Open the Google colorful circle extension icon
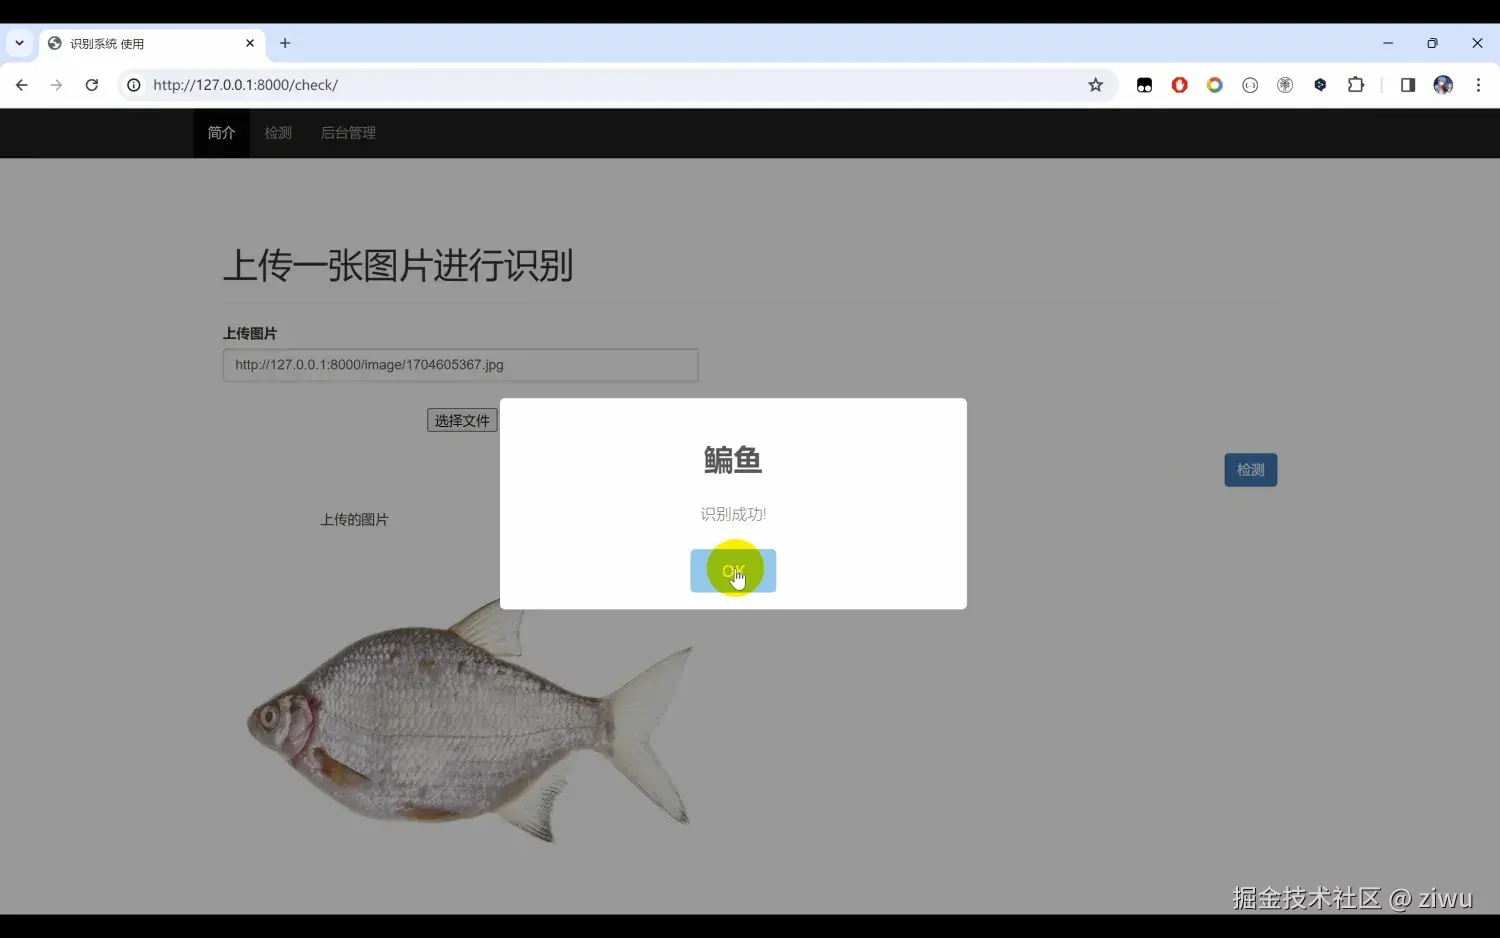This screenshot has height=938, width=1500. tap(1214, 85)
